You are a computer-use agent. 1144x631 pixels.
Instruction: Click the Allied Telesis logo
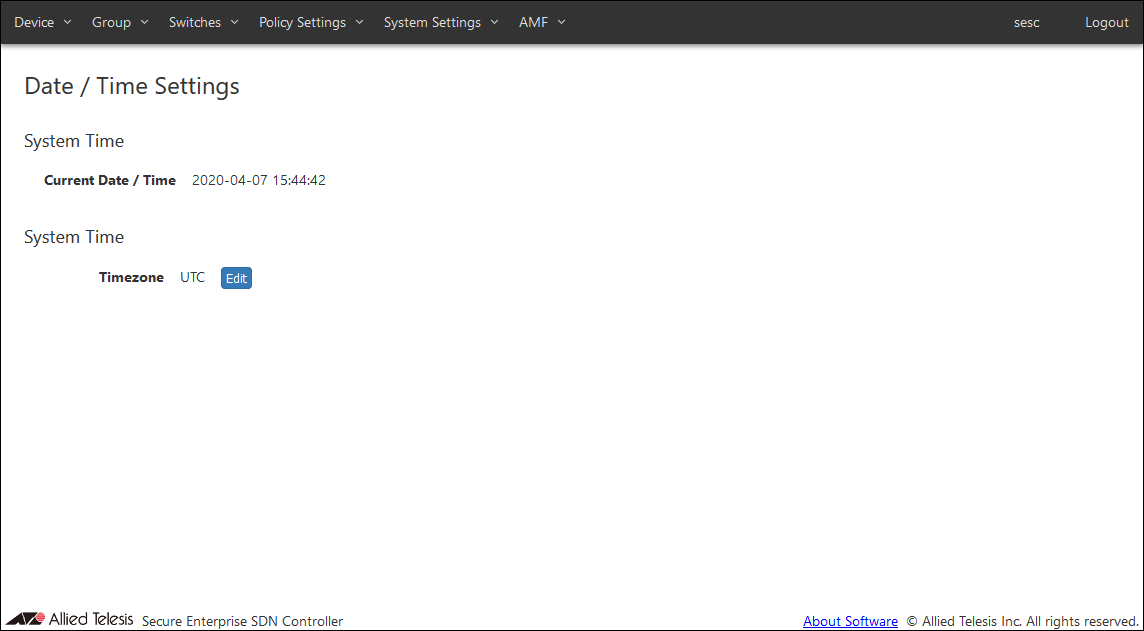point(69,620)
